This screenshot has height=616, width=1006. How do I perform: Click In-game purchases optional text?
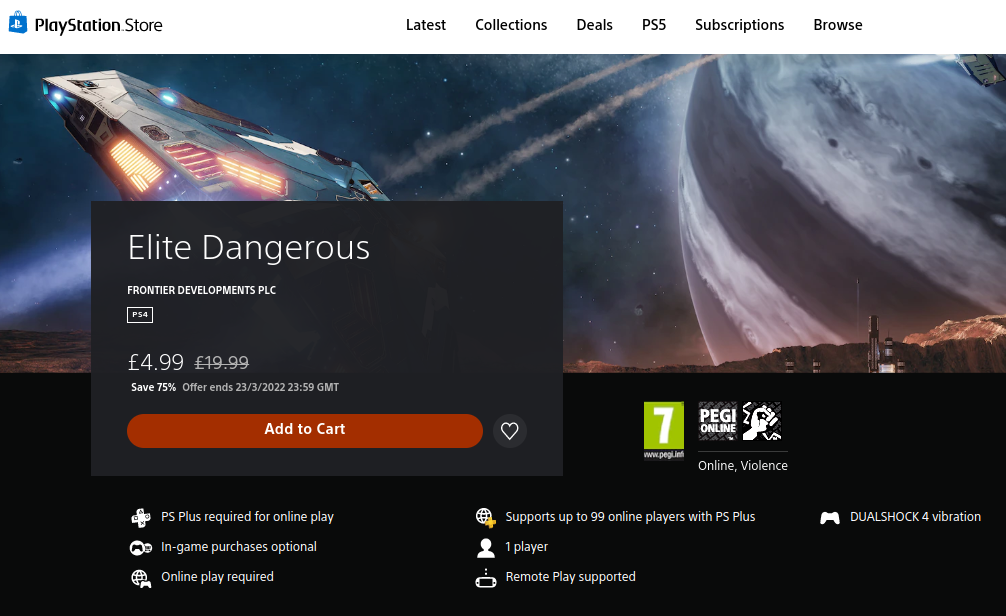[239, 547]
